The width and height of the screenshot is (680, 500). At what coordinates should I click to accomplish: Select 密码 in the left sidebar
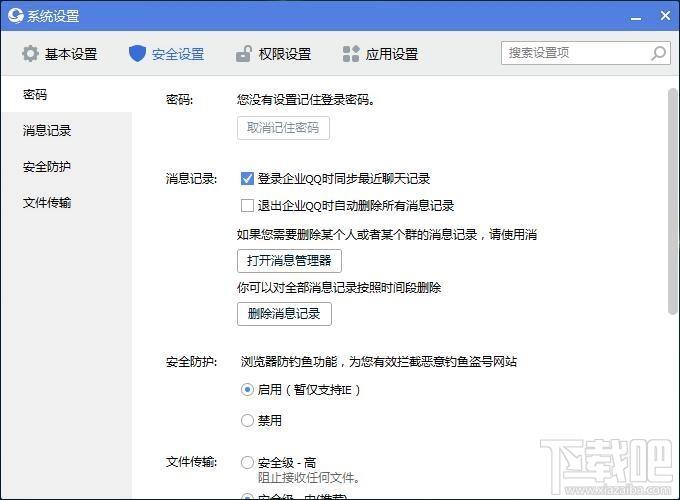66,95
